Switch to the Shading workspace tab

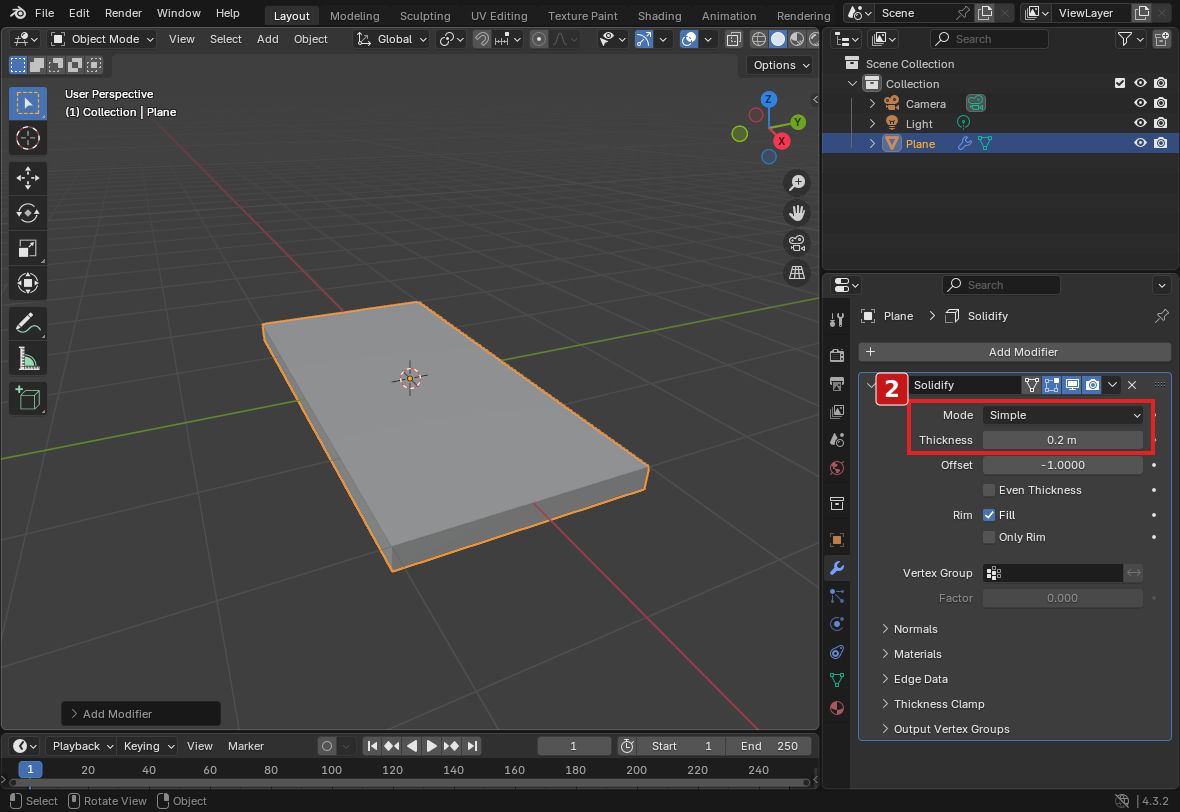click(x=659, y=15)
